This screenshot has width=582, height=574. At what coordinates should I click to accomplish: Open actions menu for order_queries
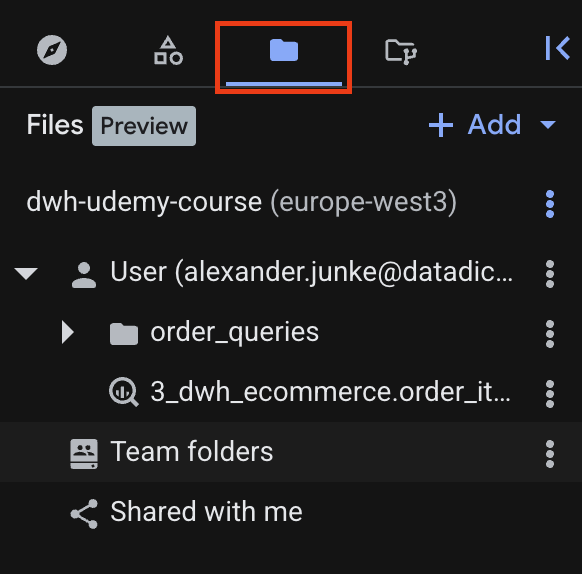[550, 334]
